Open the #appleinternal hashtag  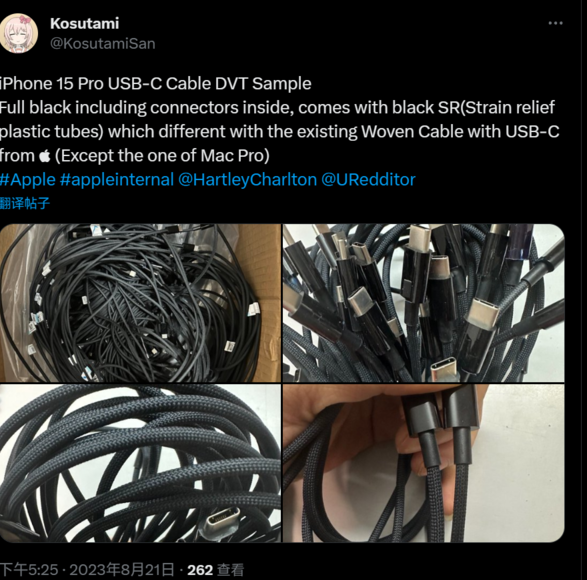[117, 180]
